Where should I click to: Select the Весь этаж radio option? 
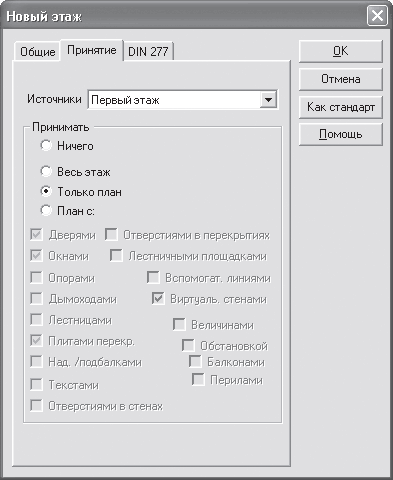pos(46,172)
